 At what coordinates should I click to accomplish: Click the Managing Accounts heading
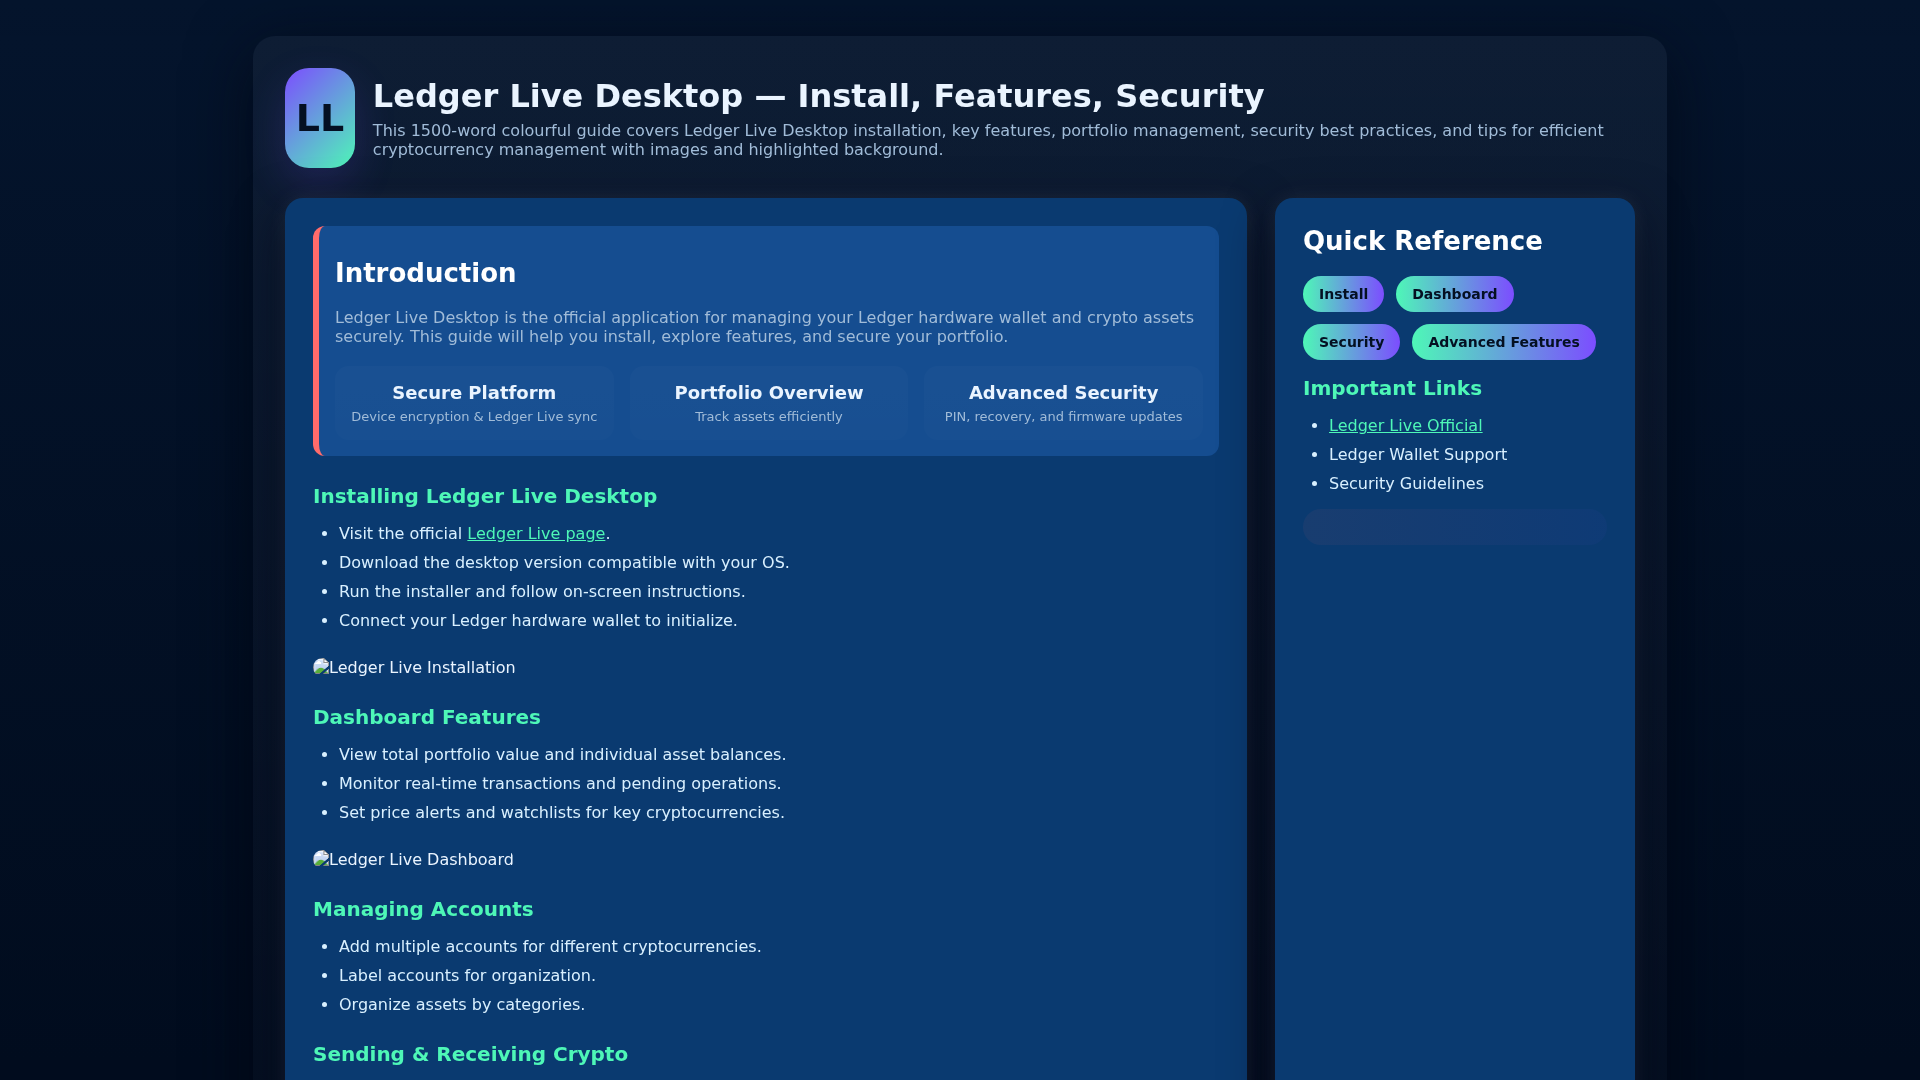[423, 909]
